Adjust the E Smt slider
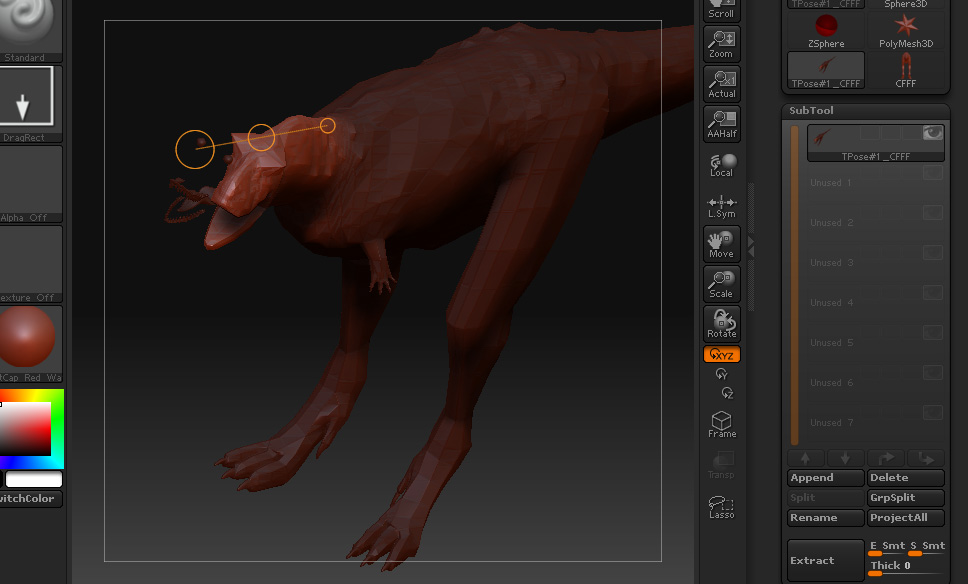This screenshot has width=968, height=584. (x=887, y=548)
